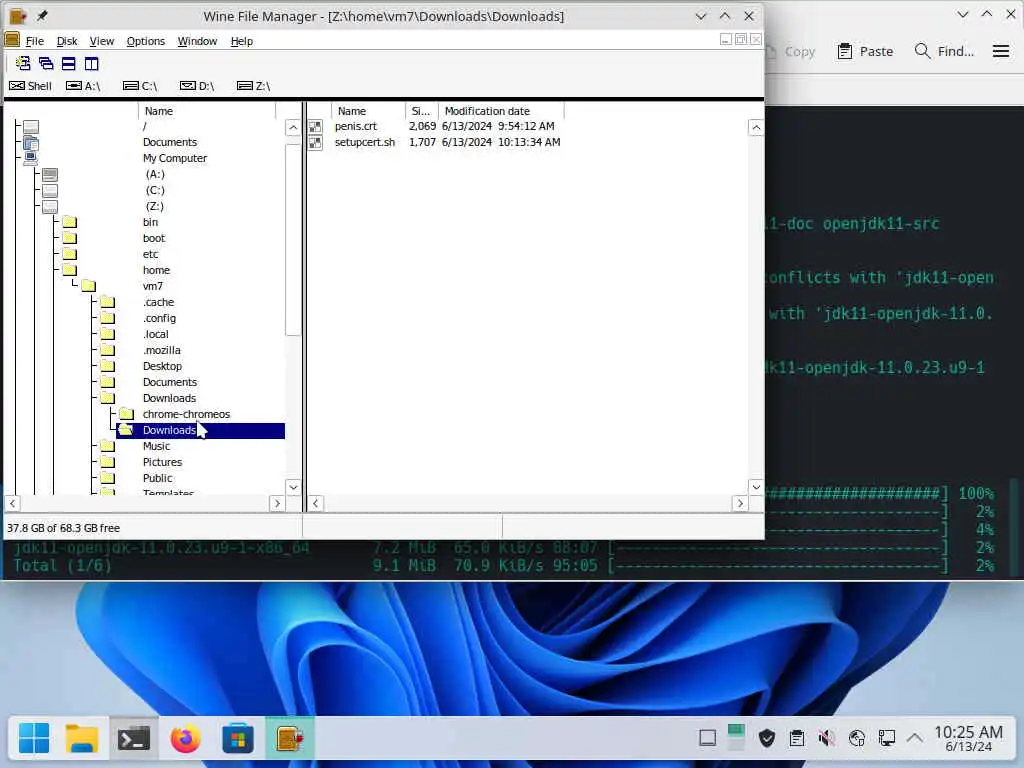Collapse the parent Downloads folder under vm7

point(108,398)
